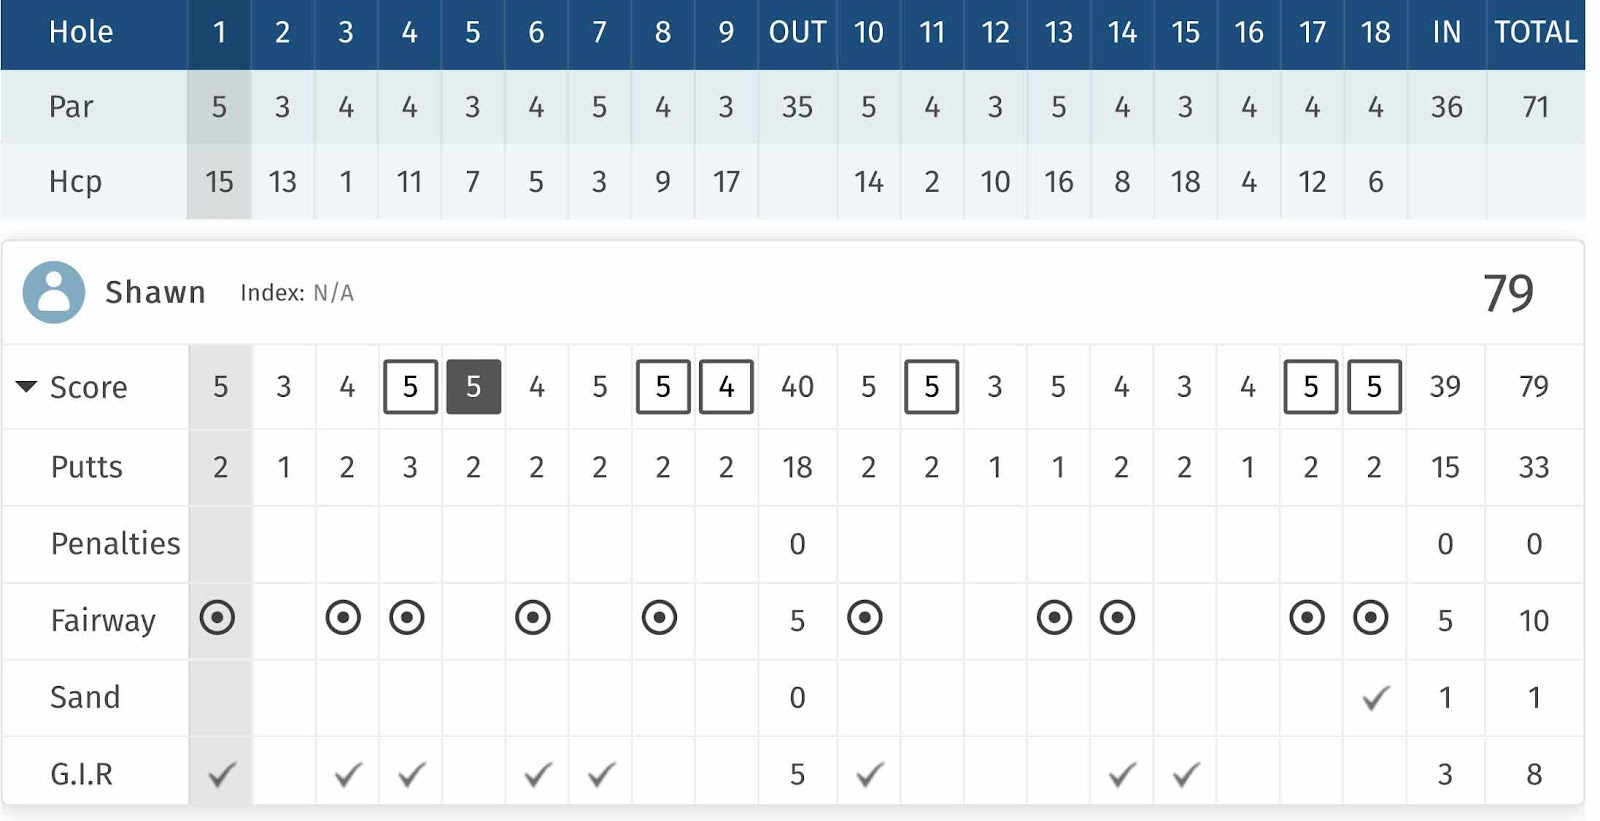Toggle fairway hit marker on hole 1

click(x=217, y=618)
